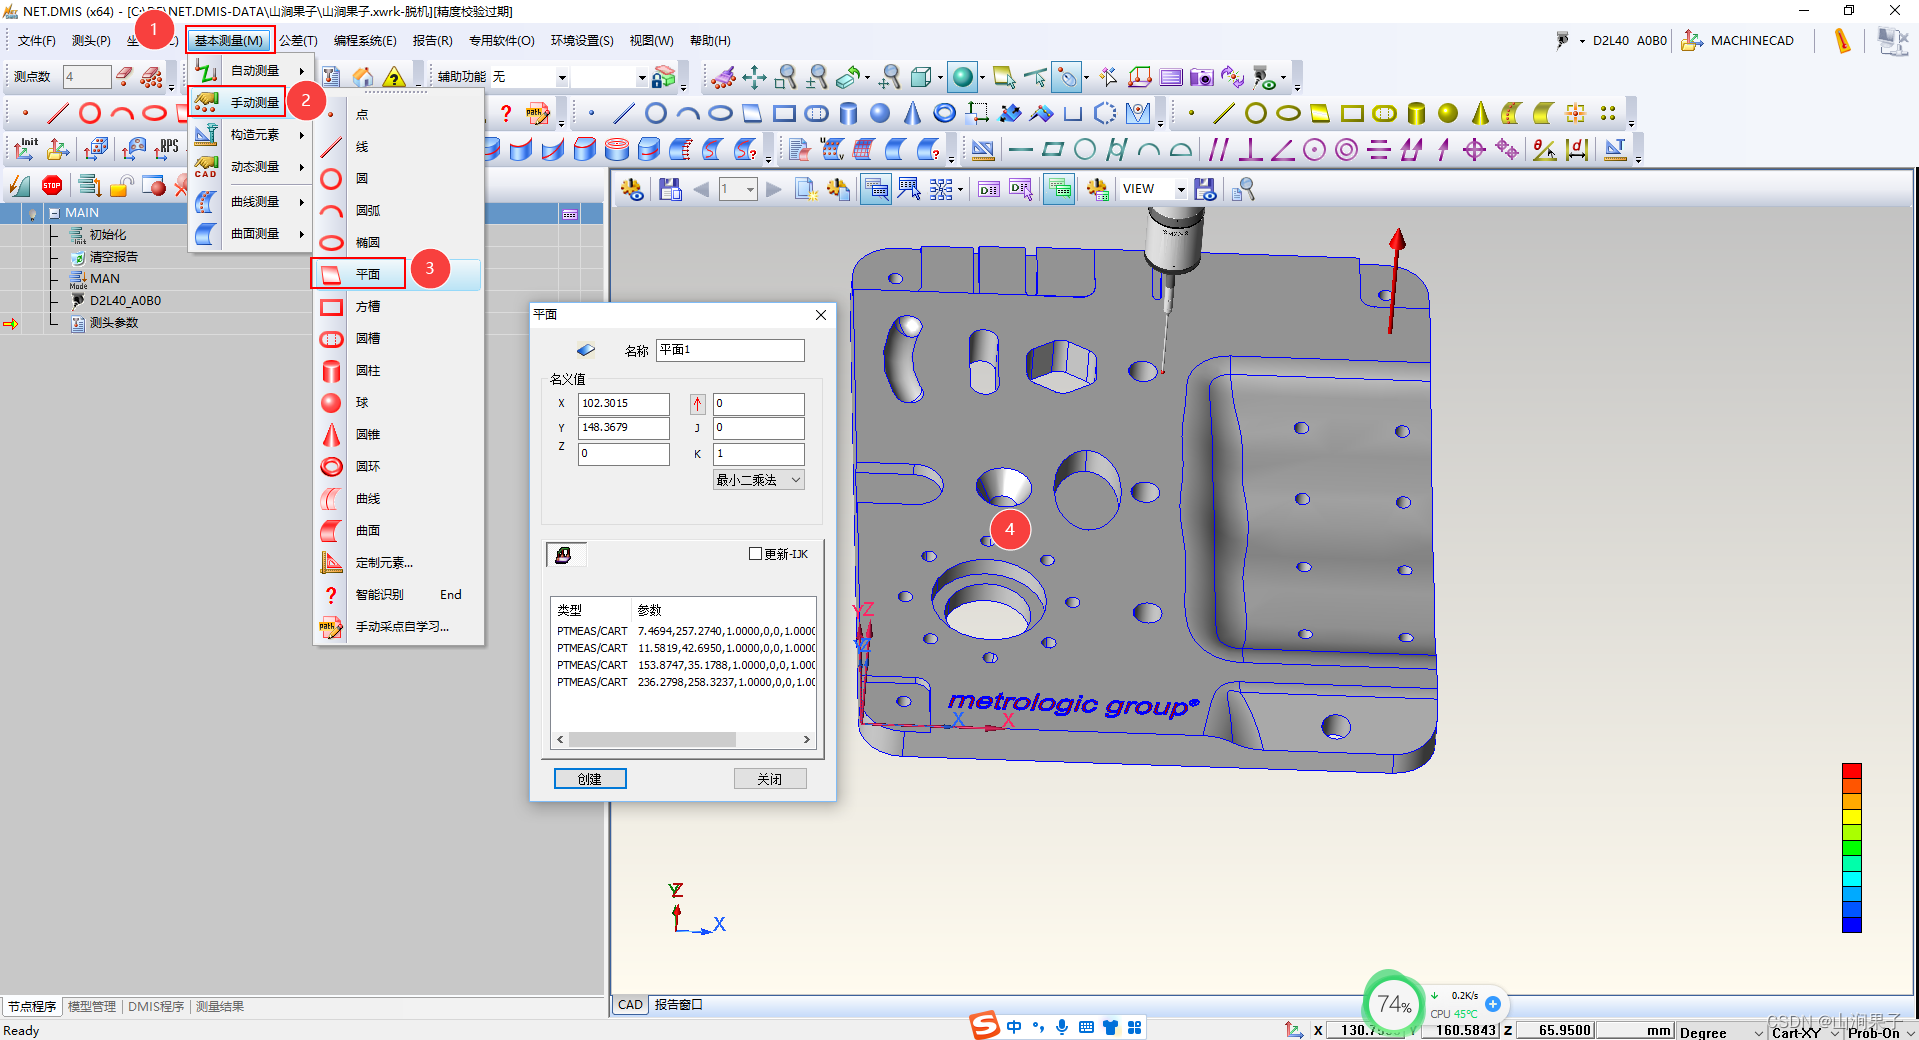Click the 名称 input field

(730, 350)
